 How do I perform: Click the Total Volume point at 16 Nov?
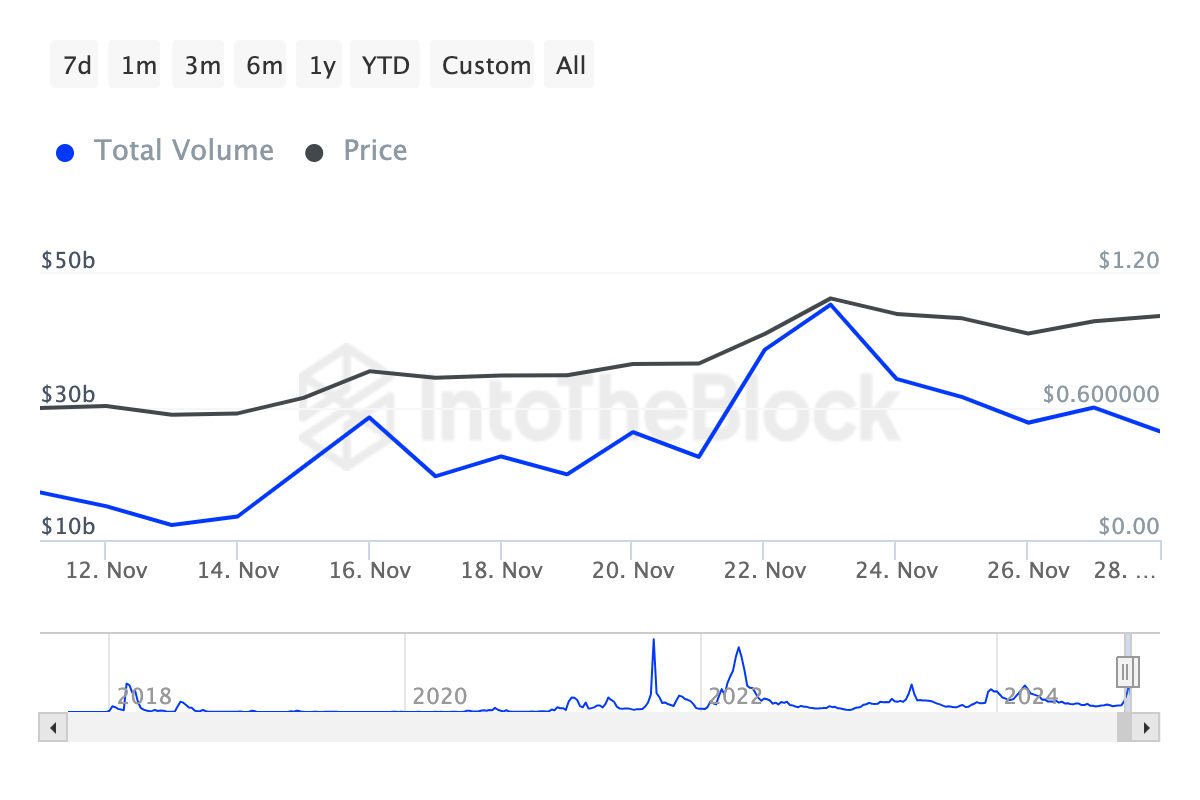point(369,417)
